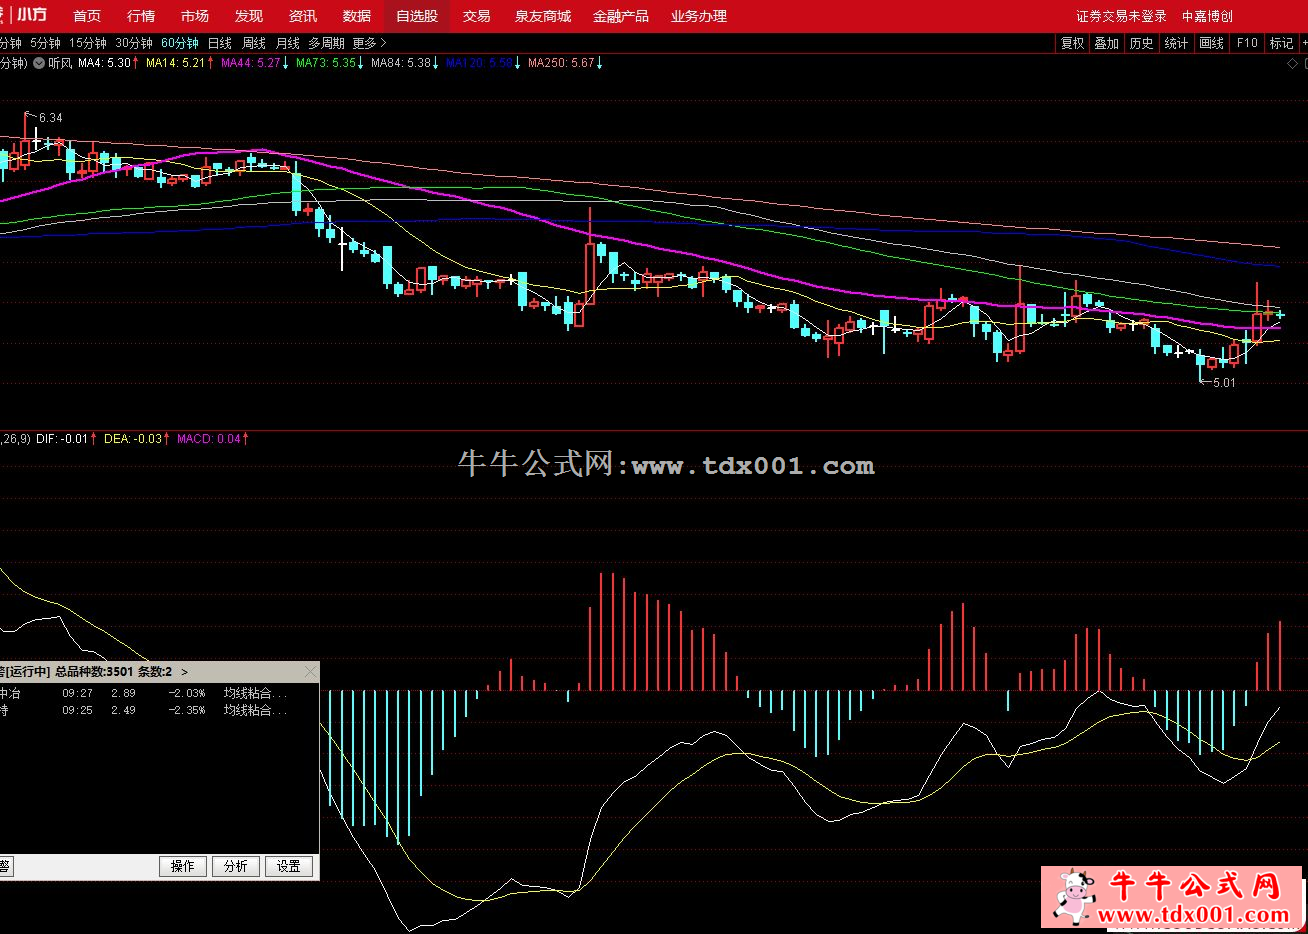The image size is (1308, 934).
Task: Switch chart to 月线 monthly period
Action: pyautogui.click(x=288, y=43)
